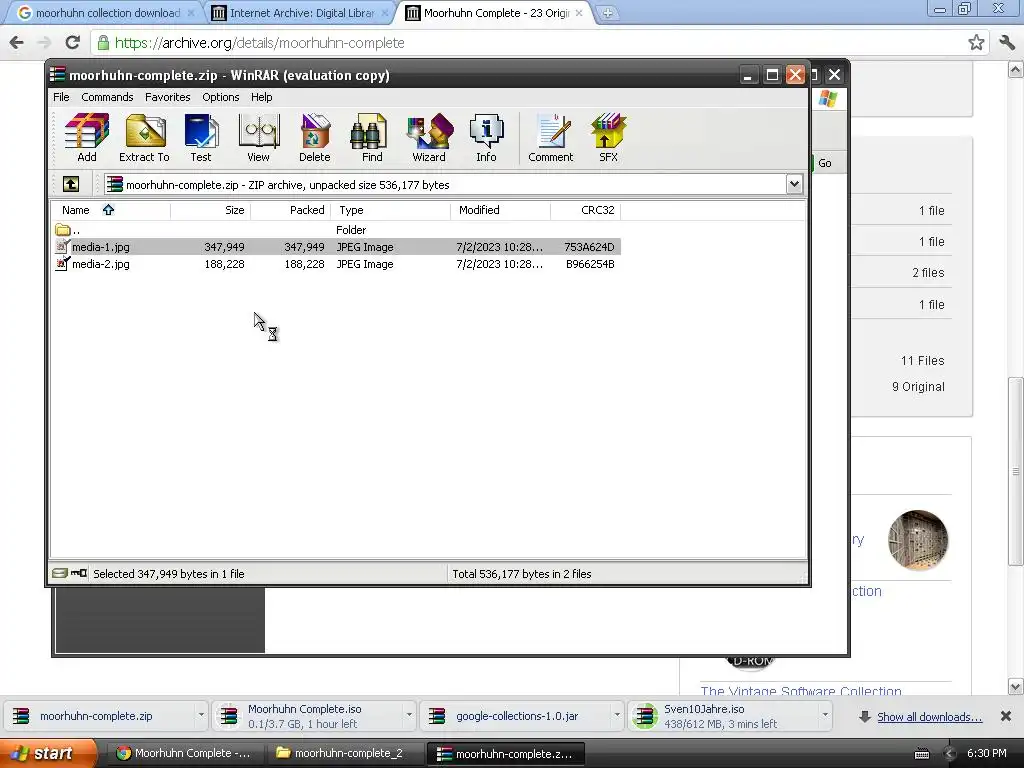
Task: Open a new Chrome tab
Action: click(607, 13)
